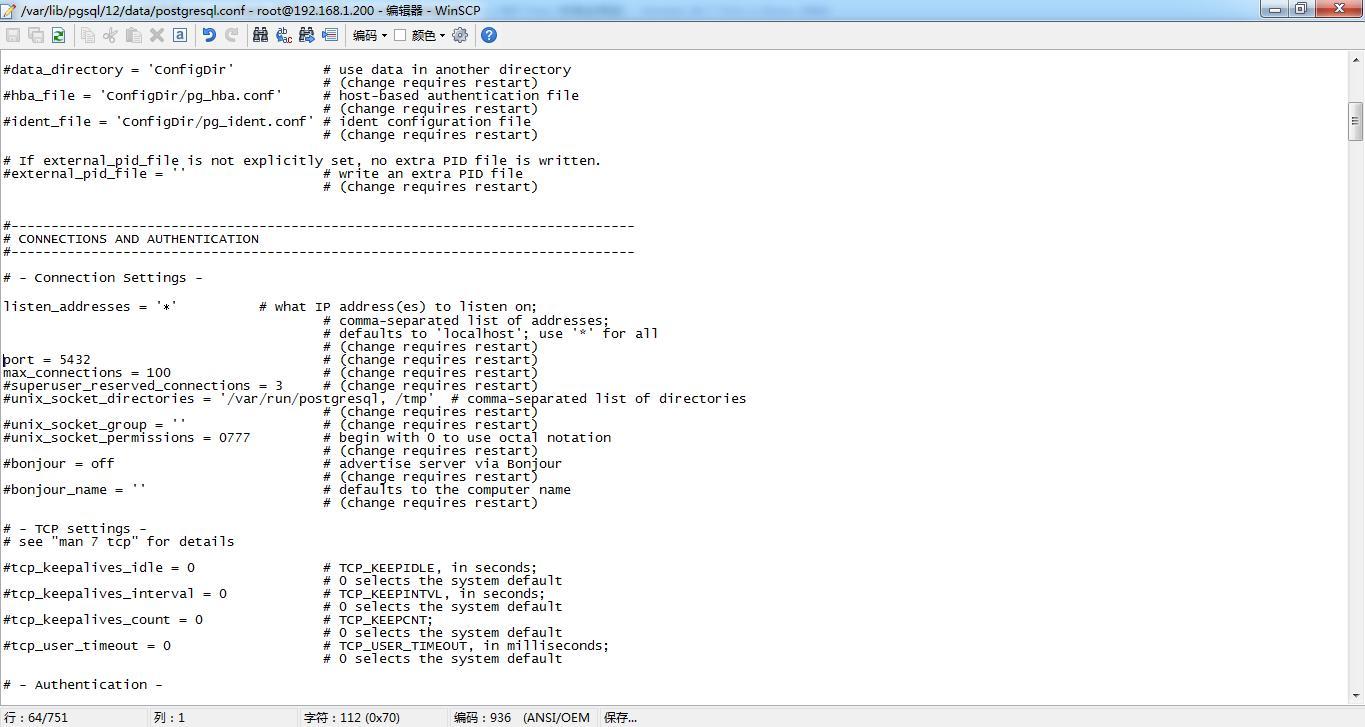Viewport: 1365px width, 727px height.
Task: Click the Find Next icon
Action: pos(307,35)
